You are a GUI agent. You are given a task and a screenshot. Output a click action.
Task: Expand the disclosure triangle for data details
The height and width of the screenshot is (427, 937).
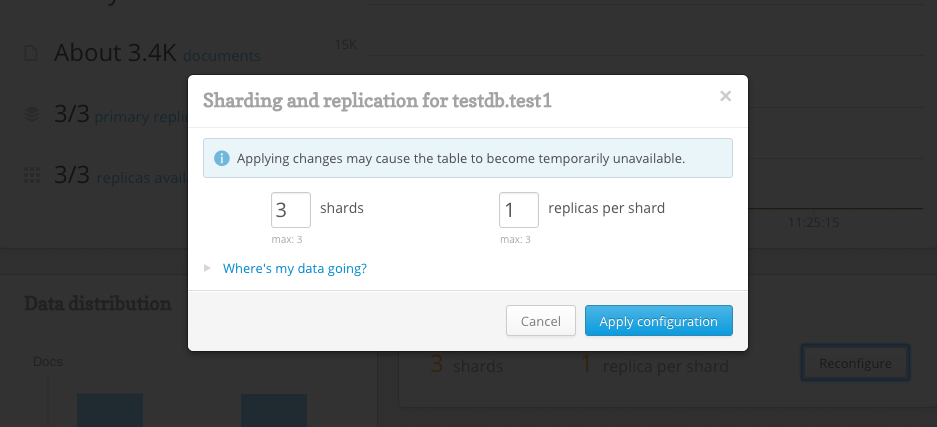click(x=207, y=268)
